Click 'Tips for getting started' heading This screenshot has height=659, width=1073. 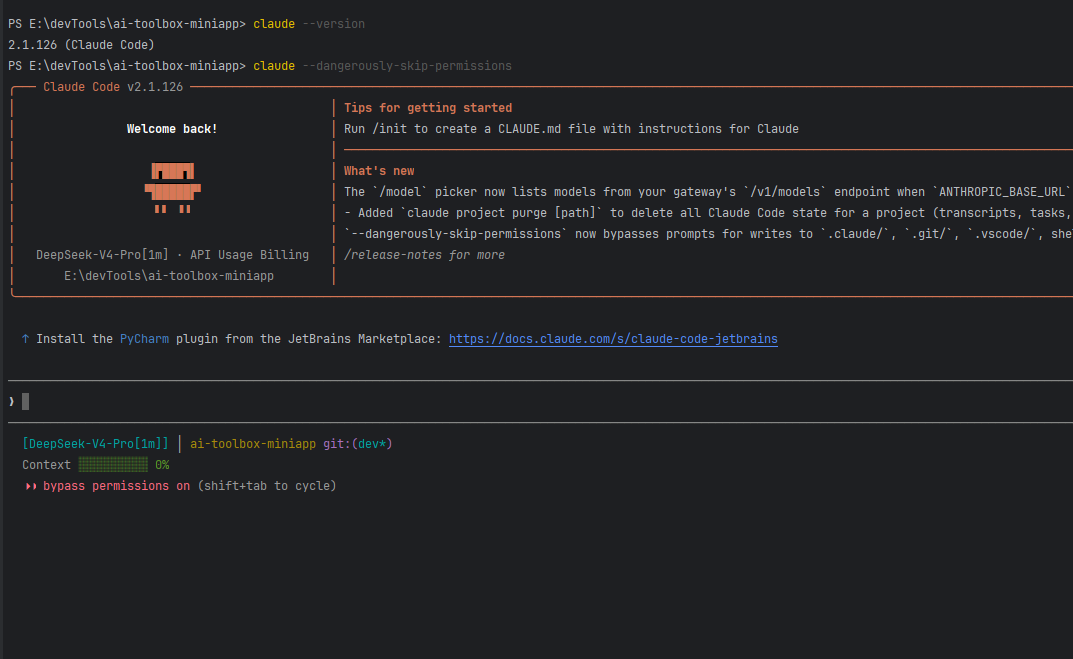coord(428,107)
